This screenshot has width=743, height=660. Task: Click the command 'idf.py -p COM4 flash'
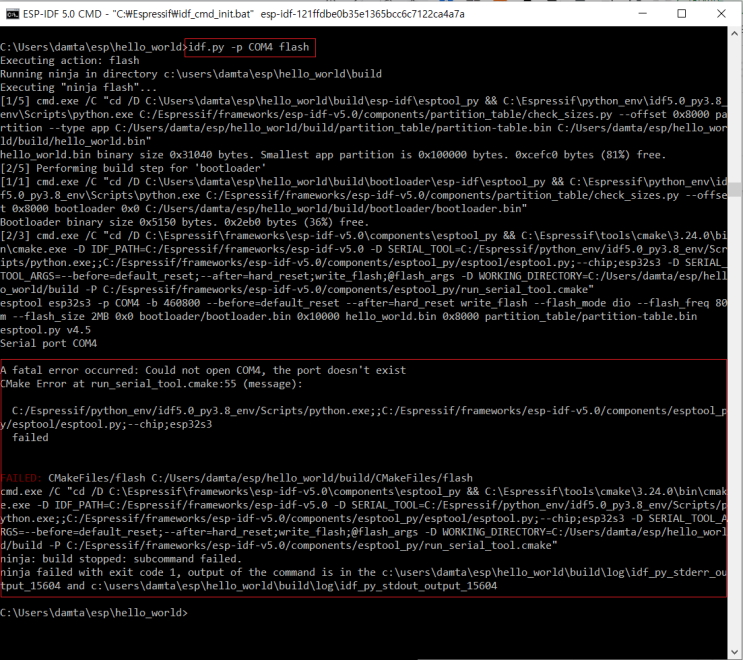[x=249, y=47]
